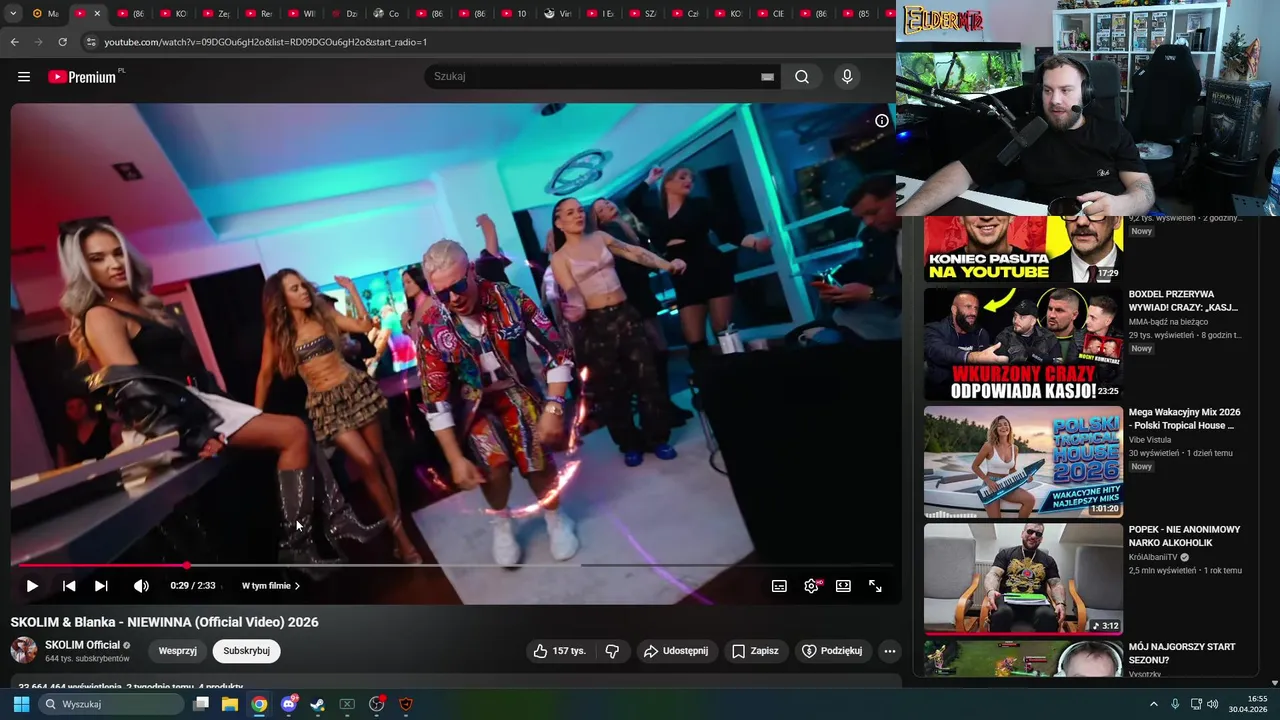Image resolution: width=1280 pixels, height=720 pixels.
Task: Click taskbar Wyszukaj search box
Action: [111, 704]
